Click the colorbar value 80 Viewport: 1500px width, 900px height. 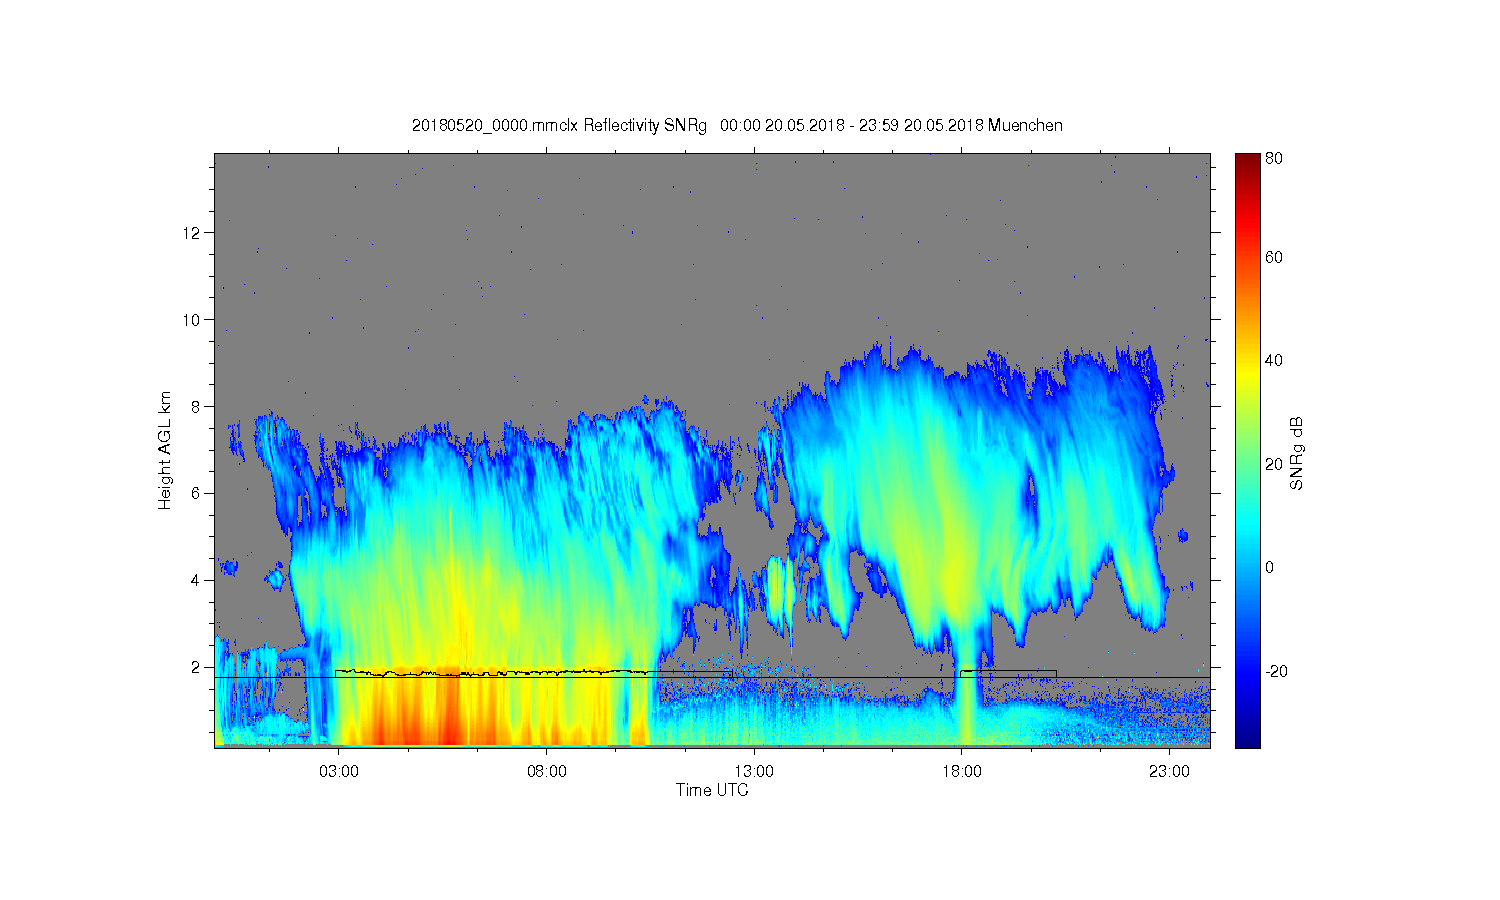(x=1274, y=159)
